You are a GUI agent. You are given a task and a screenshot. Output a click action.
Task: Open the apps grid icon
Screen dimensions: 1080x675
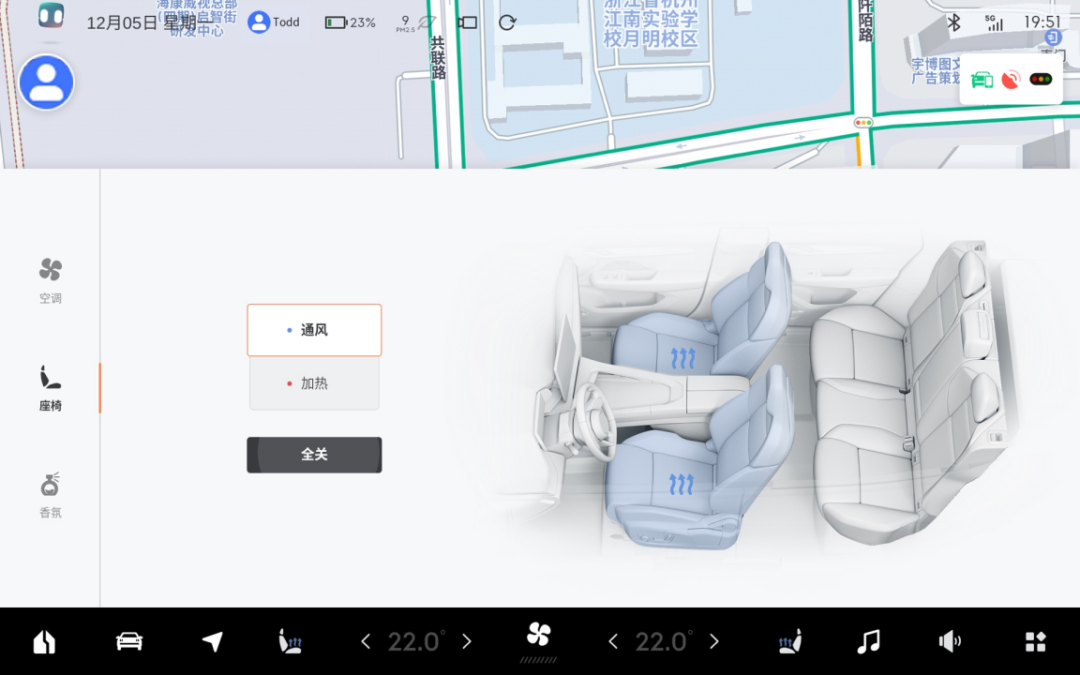(1035, 642)
